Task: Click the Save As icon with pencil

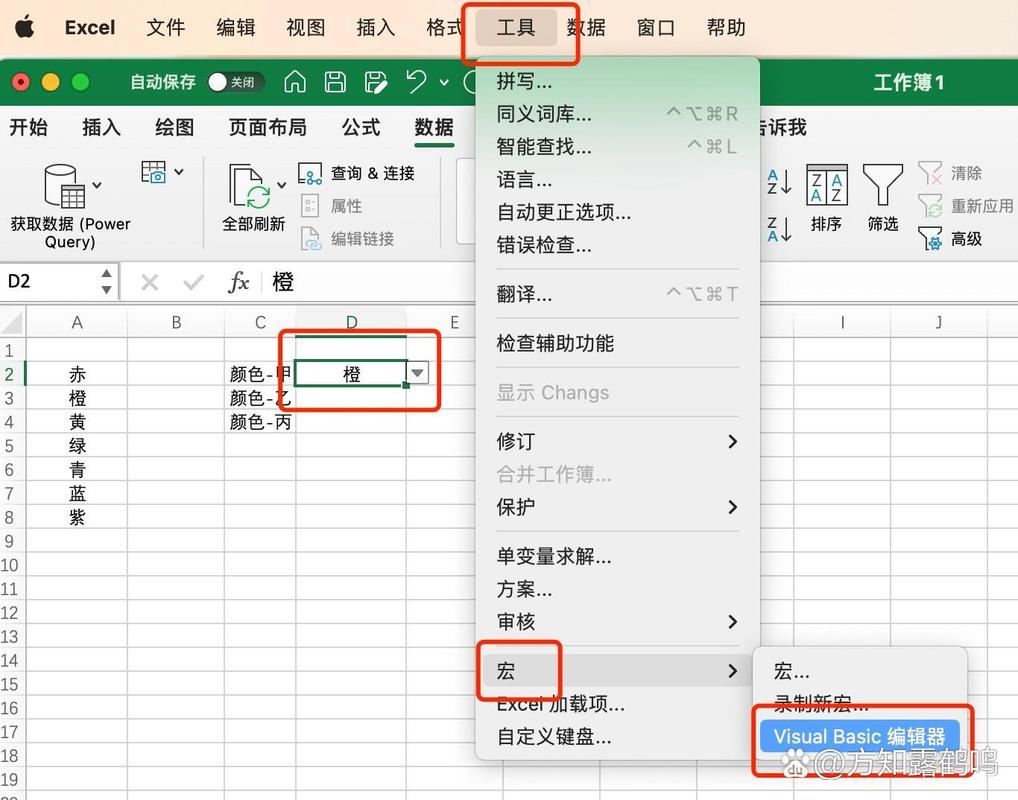Action: click(x=376, y=82)
